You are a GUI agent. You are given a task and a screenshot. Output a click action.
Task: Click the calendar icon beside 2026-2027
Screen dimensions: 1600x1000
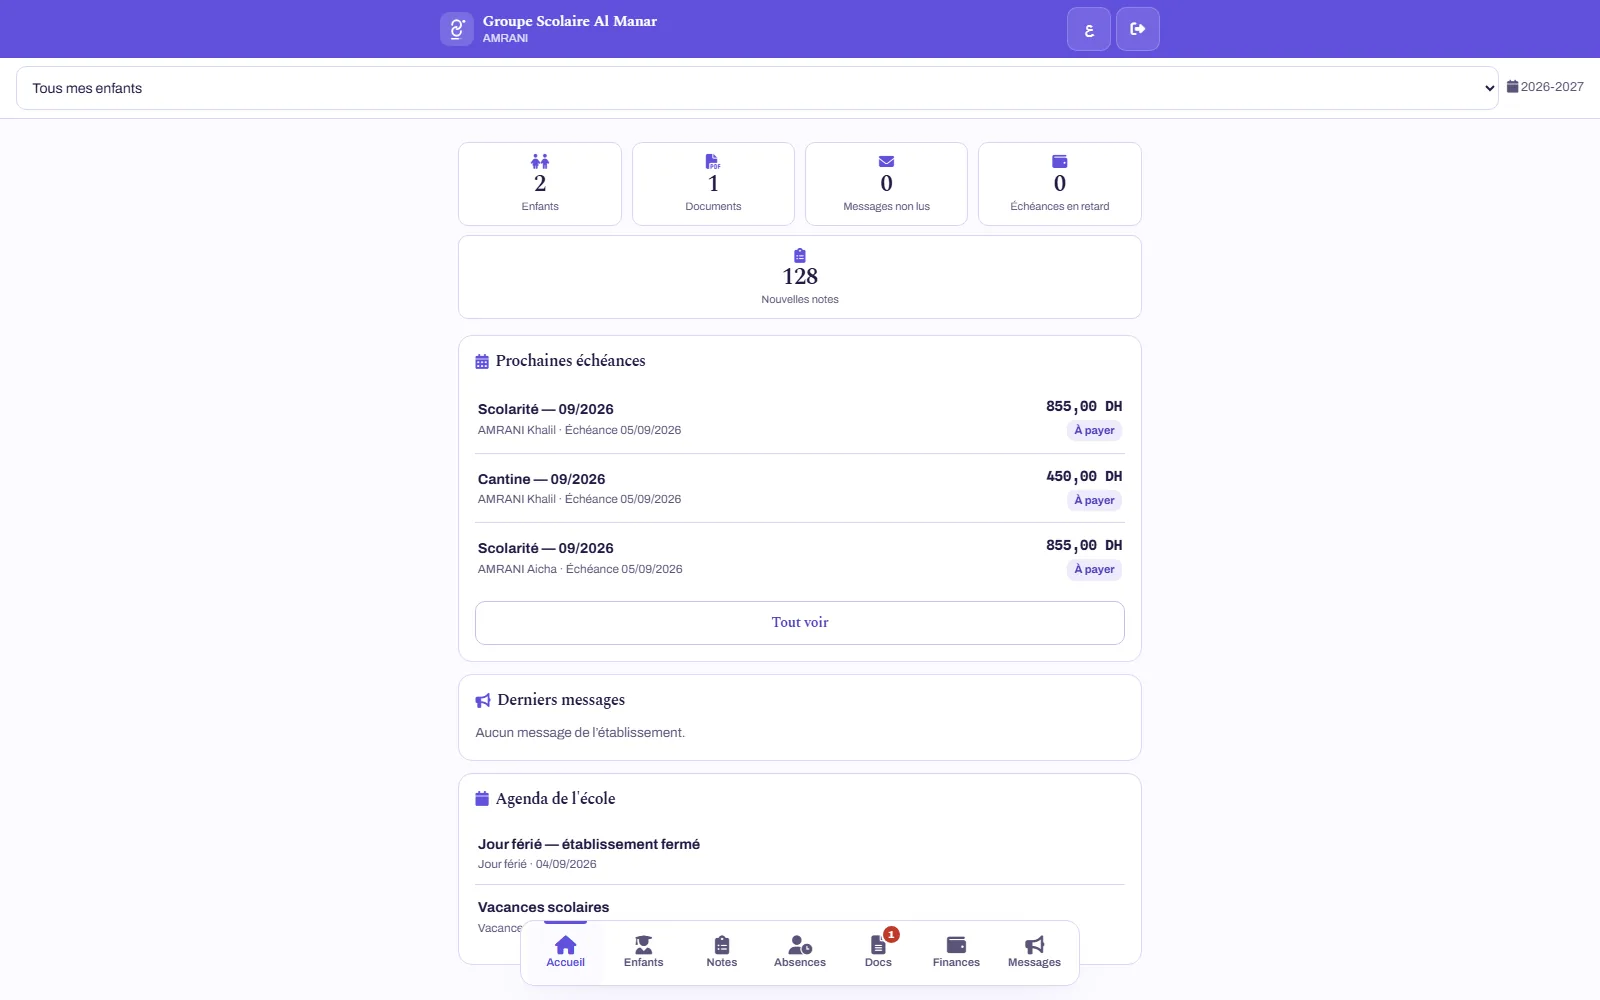click(x=1512, y=87)
